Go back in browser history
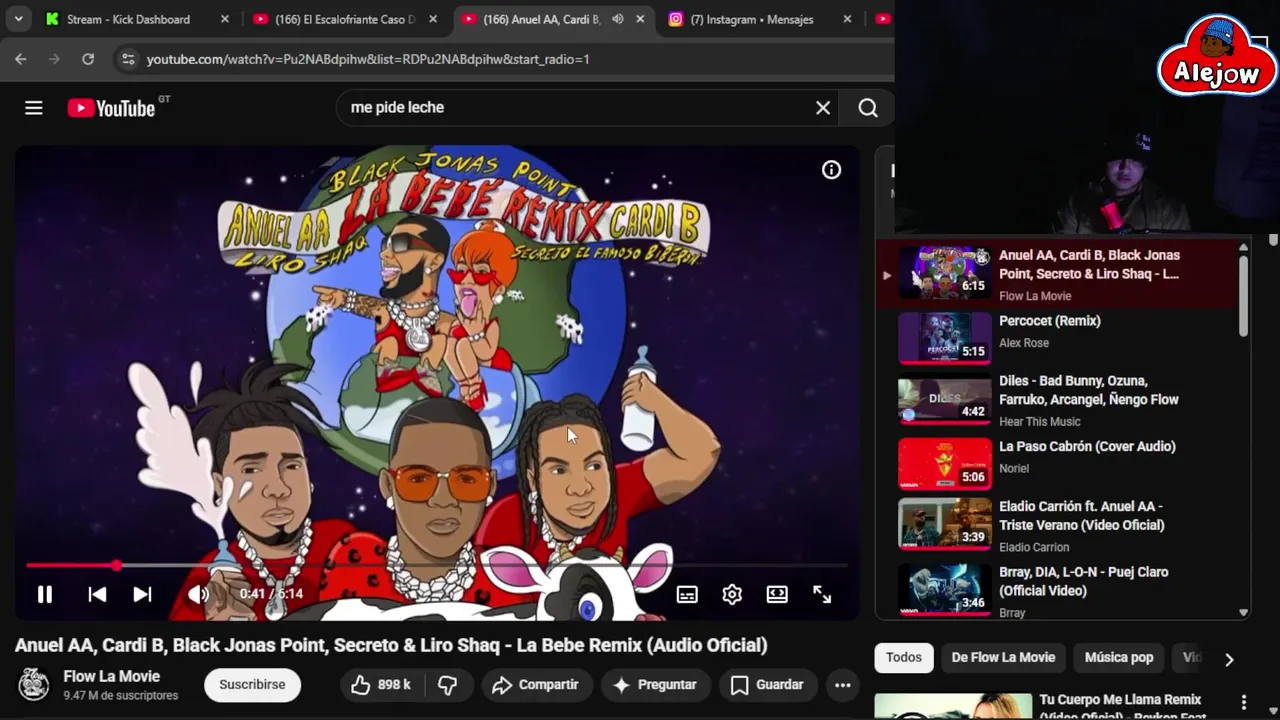This screenshot has width=1280, height=720. coord(21,60)
